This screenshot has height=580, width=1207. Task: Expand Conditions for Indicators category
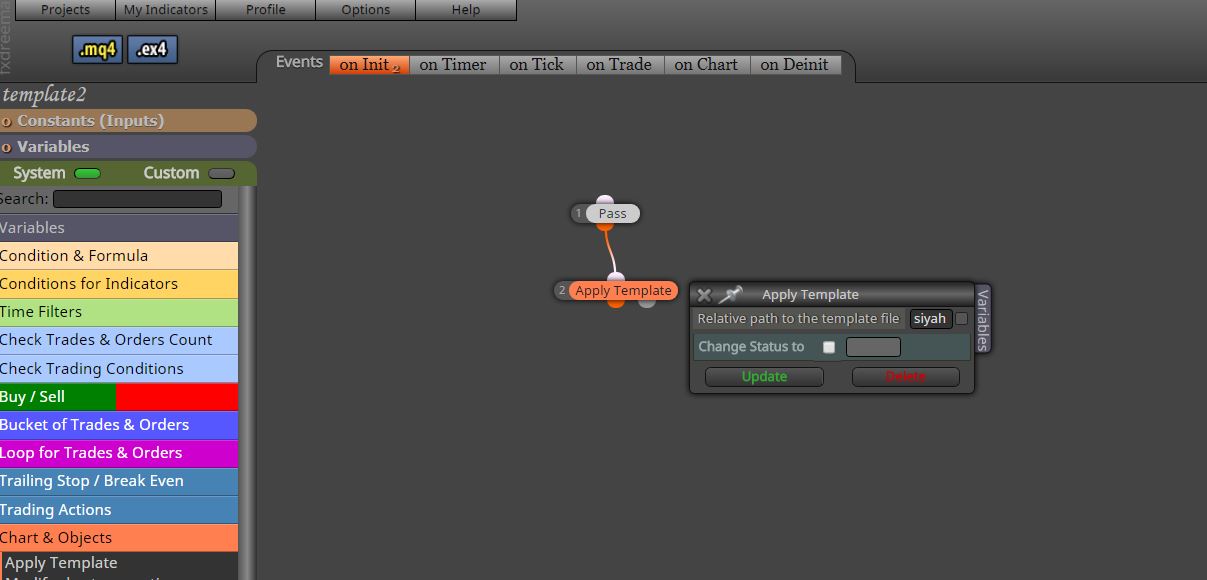(x=119, y=284)
